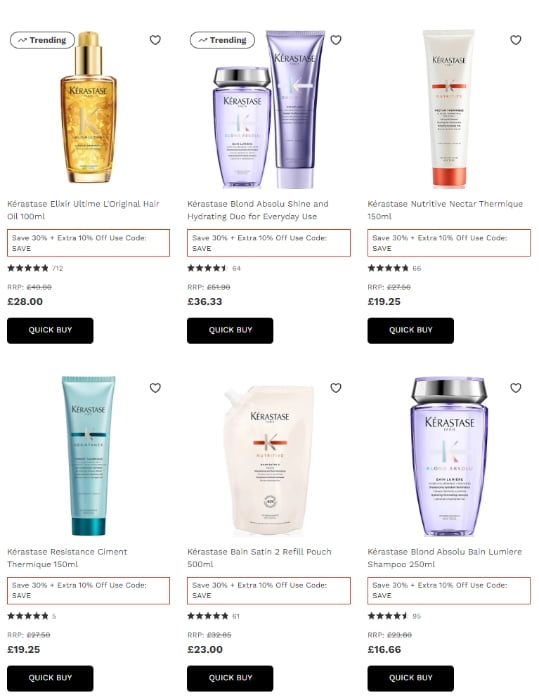
Task: View the gold Elixir Ultime bottle image
Action: tap(88, 107)
